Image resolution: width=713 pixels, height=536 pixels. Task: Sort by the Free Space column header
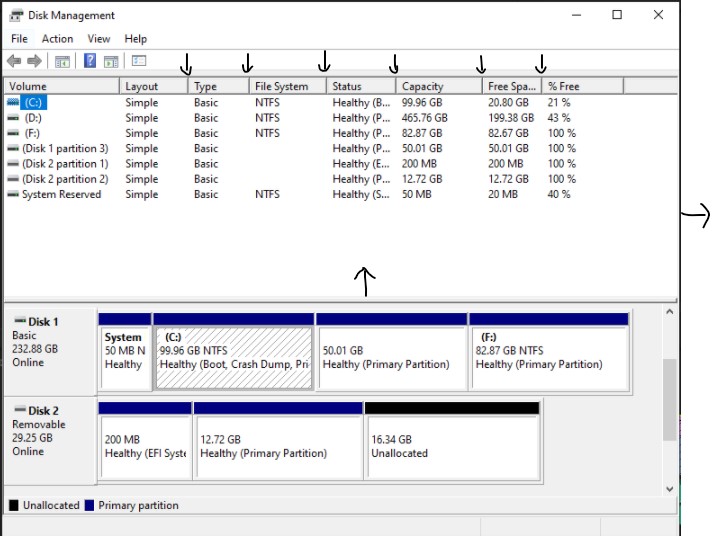[512, 86]
